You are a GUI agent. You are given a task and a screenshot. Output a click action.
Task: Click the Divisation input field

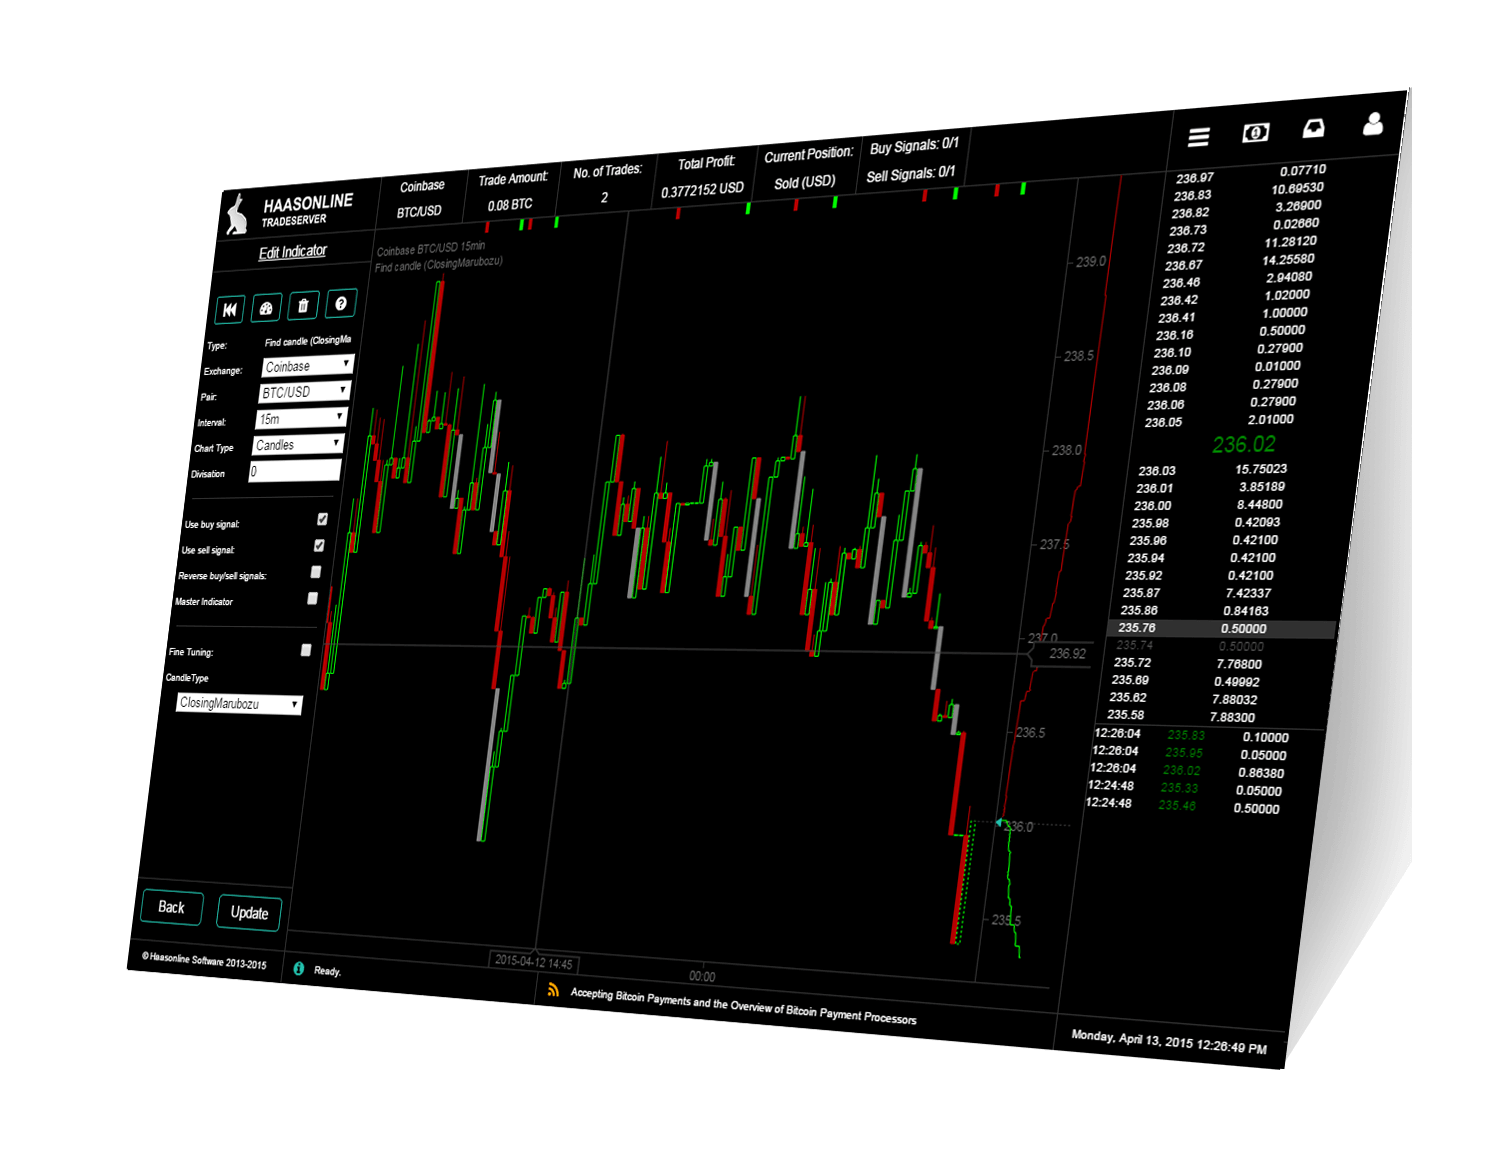[295, 470]
